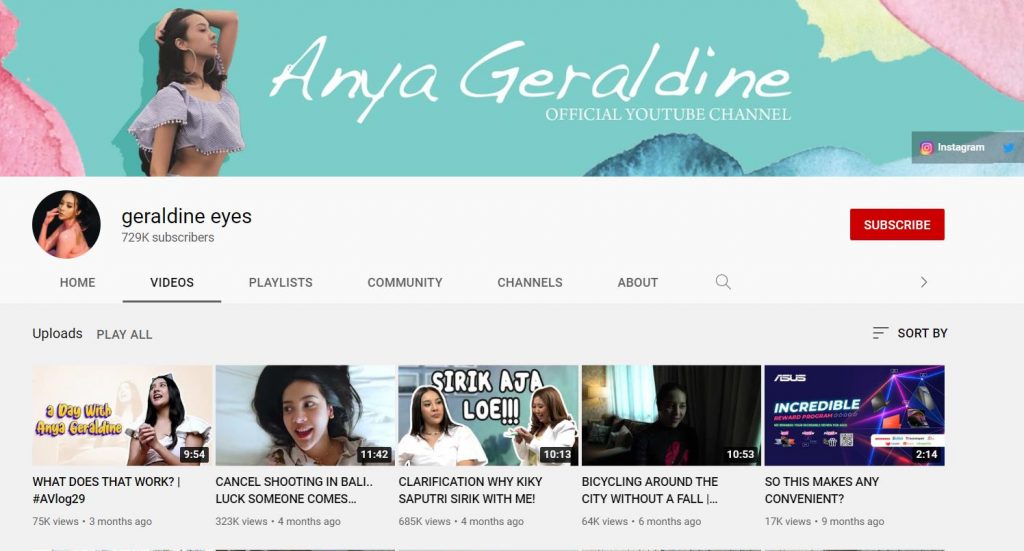
Task: Open the ASUS Incredible video thumbnail
Action: (x=854, y=415)
